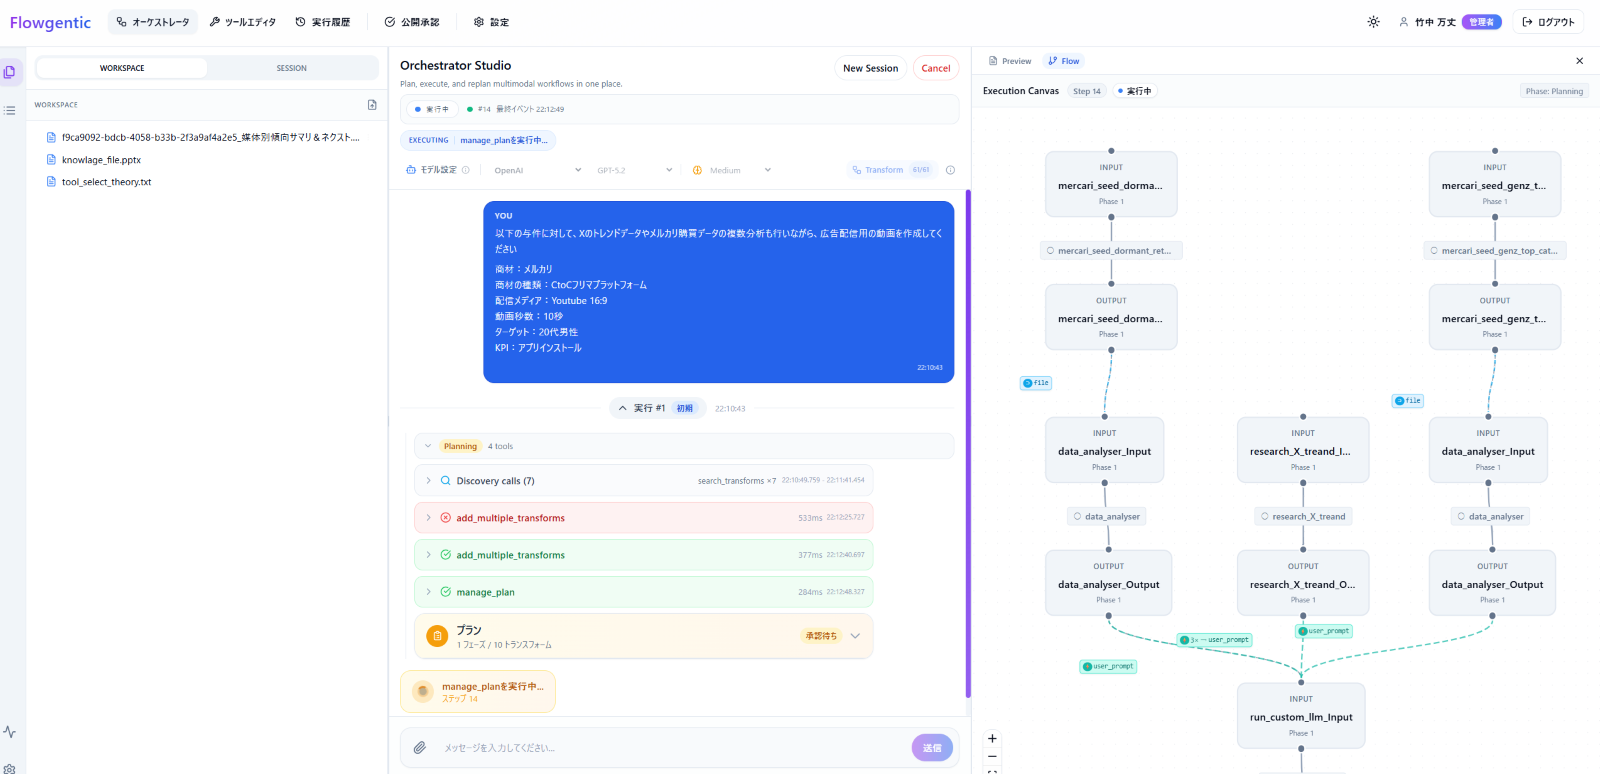Select the Flow view toggle

pos(1064,61)
